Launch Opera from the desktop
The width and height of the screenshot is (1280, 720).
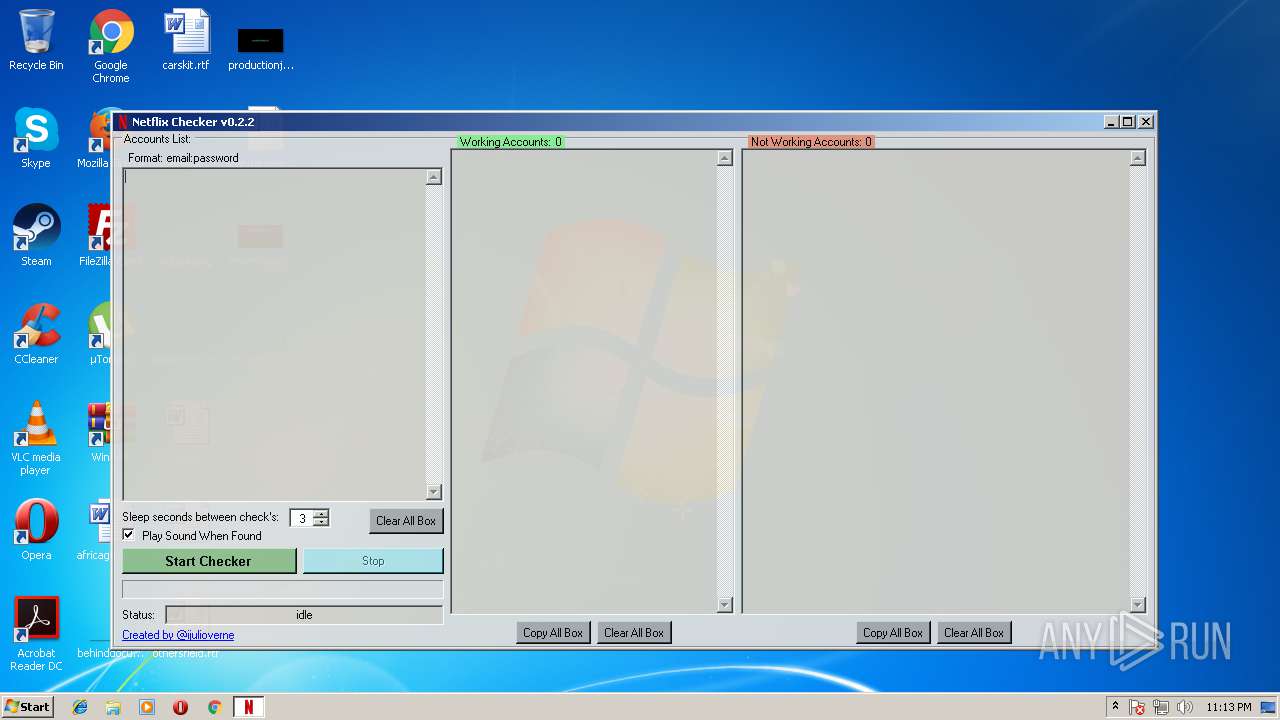(36, 530)
